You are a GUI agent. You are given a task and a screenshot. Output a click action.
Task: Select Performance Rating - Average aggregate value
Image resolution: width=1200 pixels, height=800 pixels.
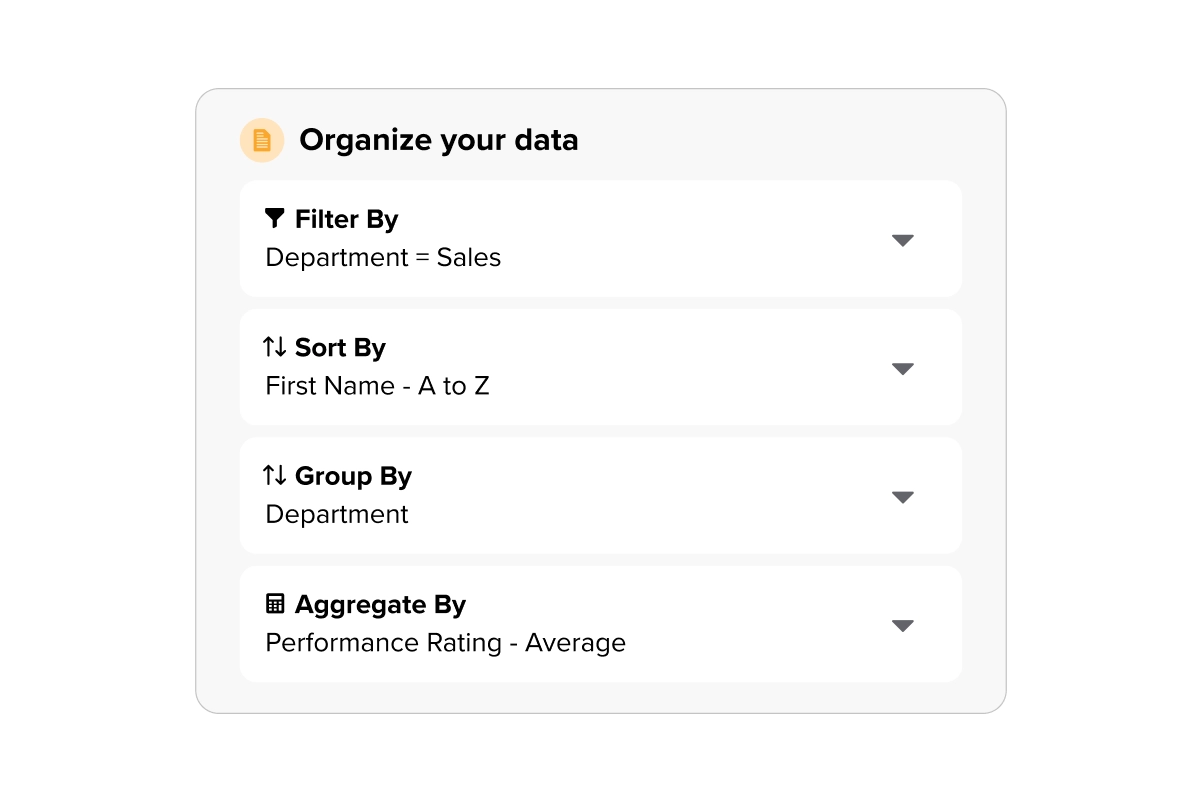tap(444, 642)
